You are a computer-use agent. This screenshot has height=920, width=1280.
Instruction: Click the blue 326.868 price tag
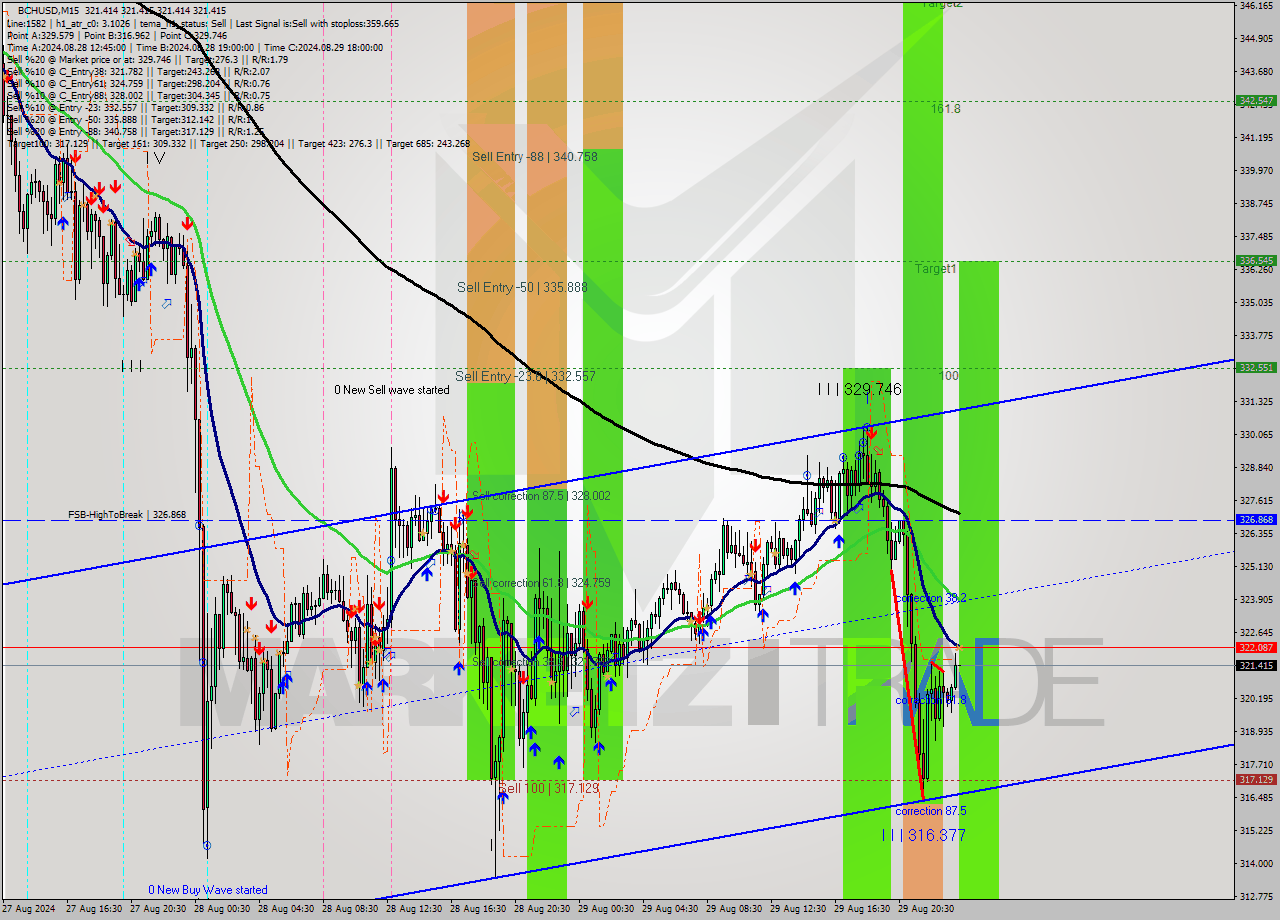(1256, 520)
